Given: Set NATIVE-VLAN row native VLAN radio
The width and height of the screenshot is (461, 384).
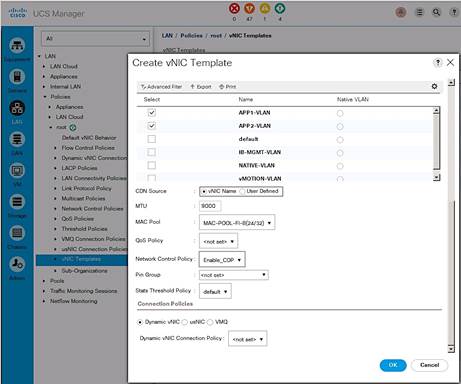Looking at the screenshot, I should [x=340, y=166].
